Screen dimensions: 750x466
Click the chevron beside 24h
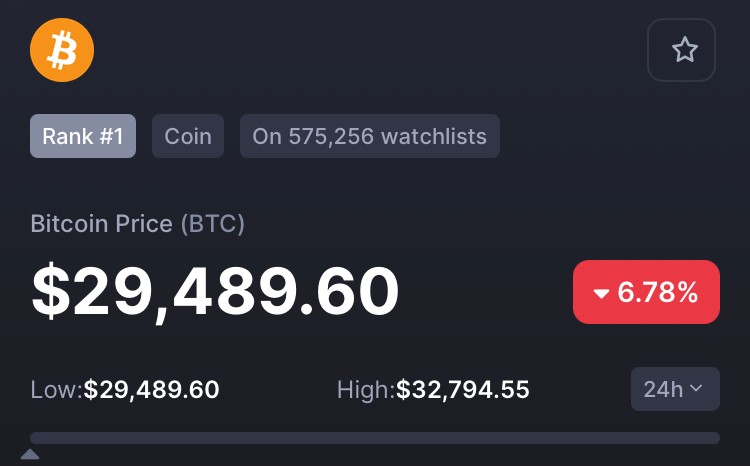(x=696, y=388)
